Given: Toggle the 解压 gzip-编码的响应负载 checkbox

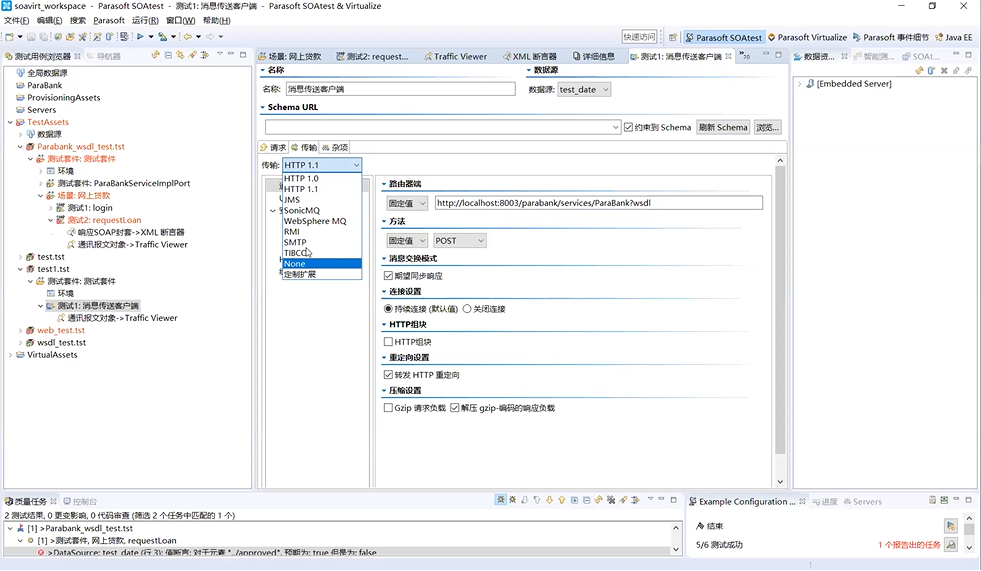Looking at the screenshot, I should point(454,408).
